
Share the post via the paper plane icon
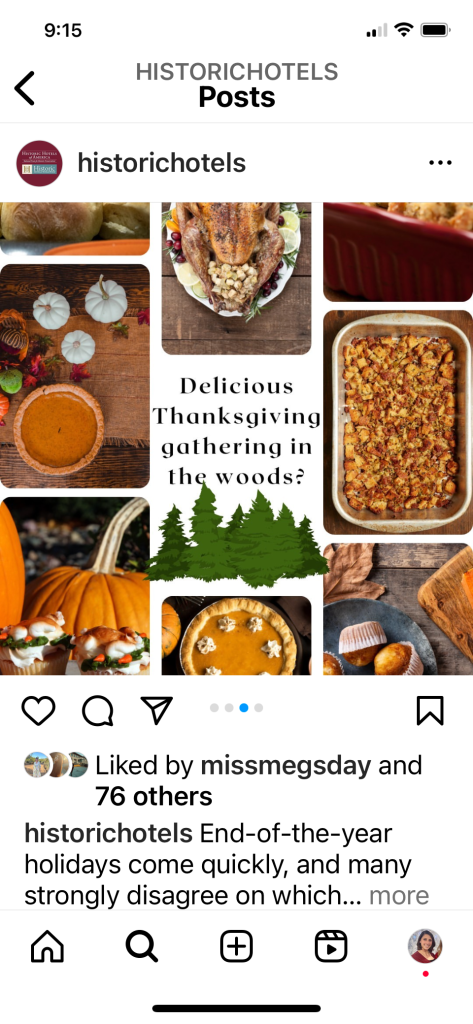point(157,710)
